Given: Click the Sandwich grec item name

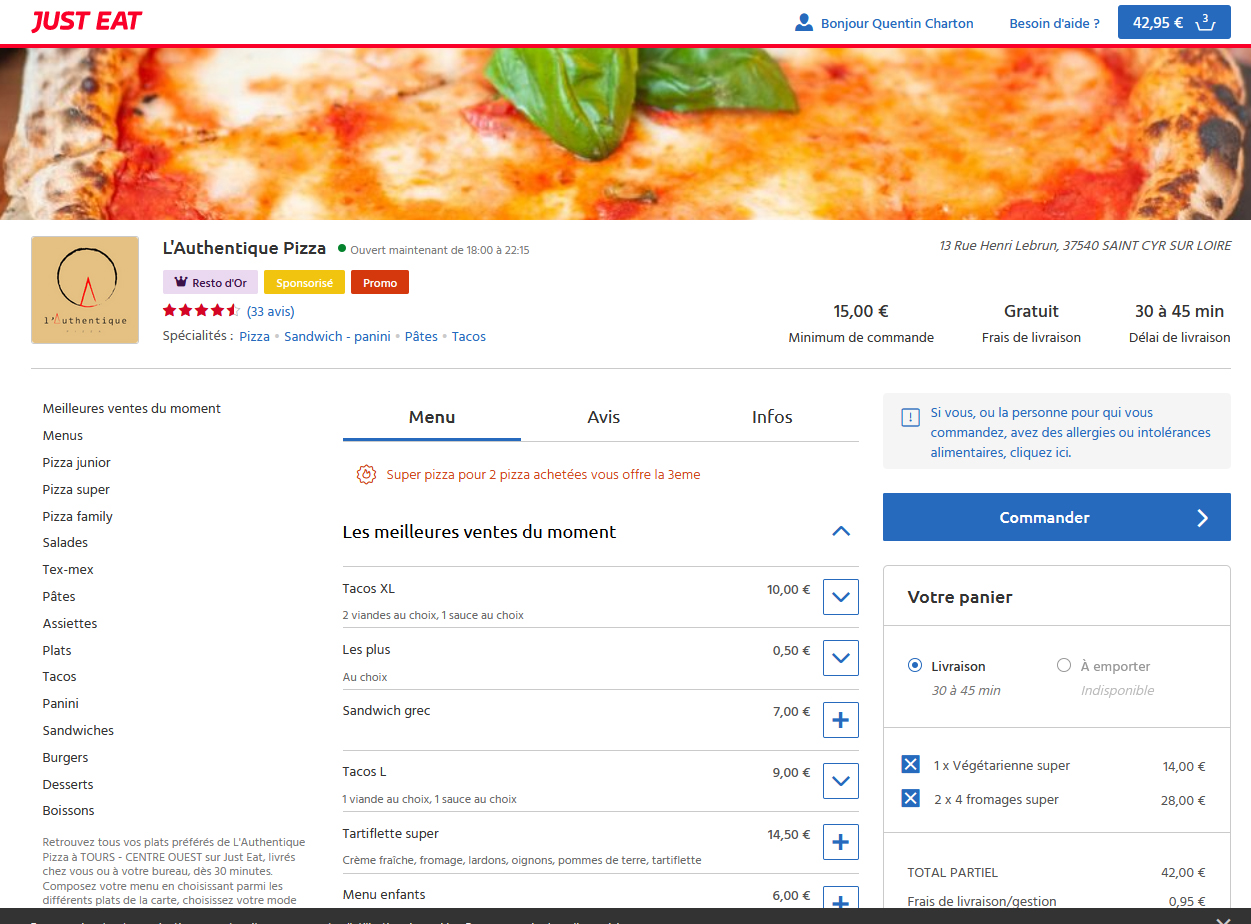Looking at the screenshot, I should tap(387, 711).
